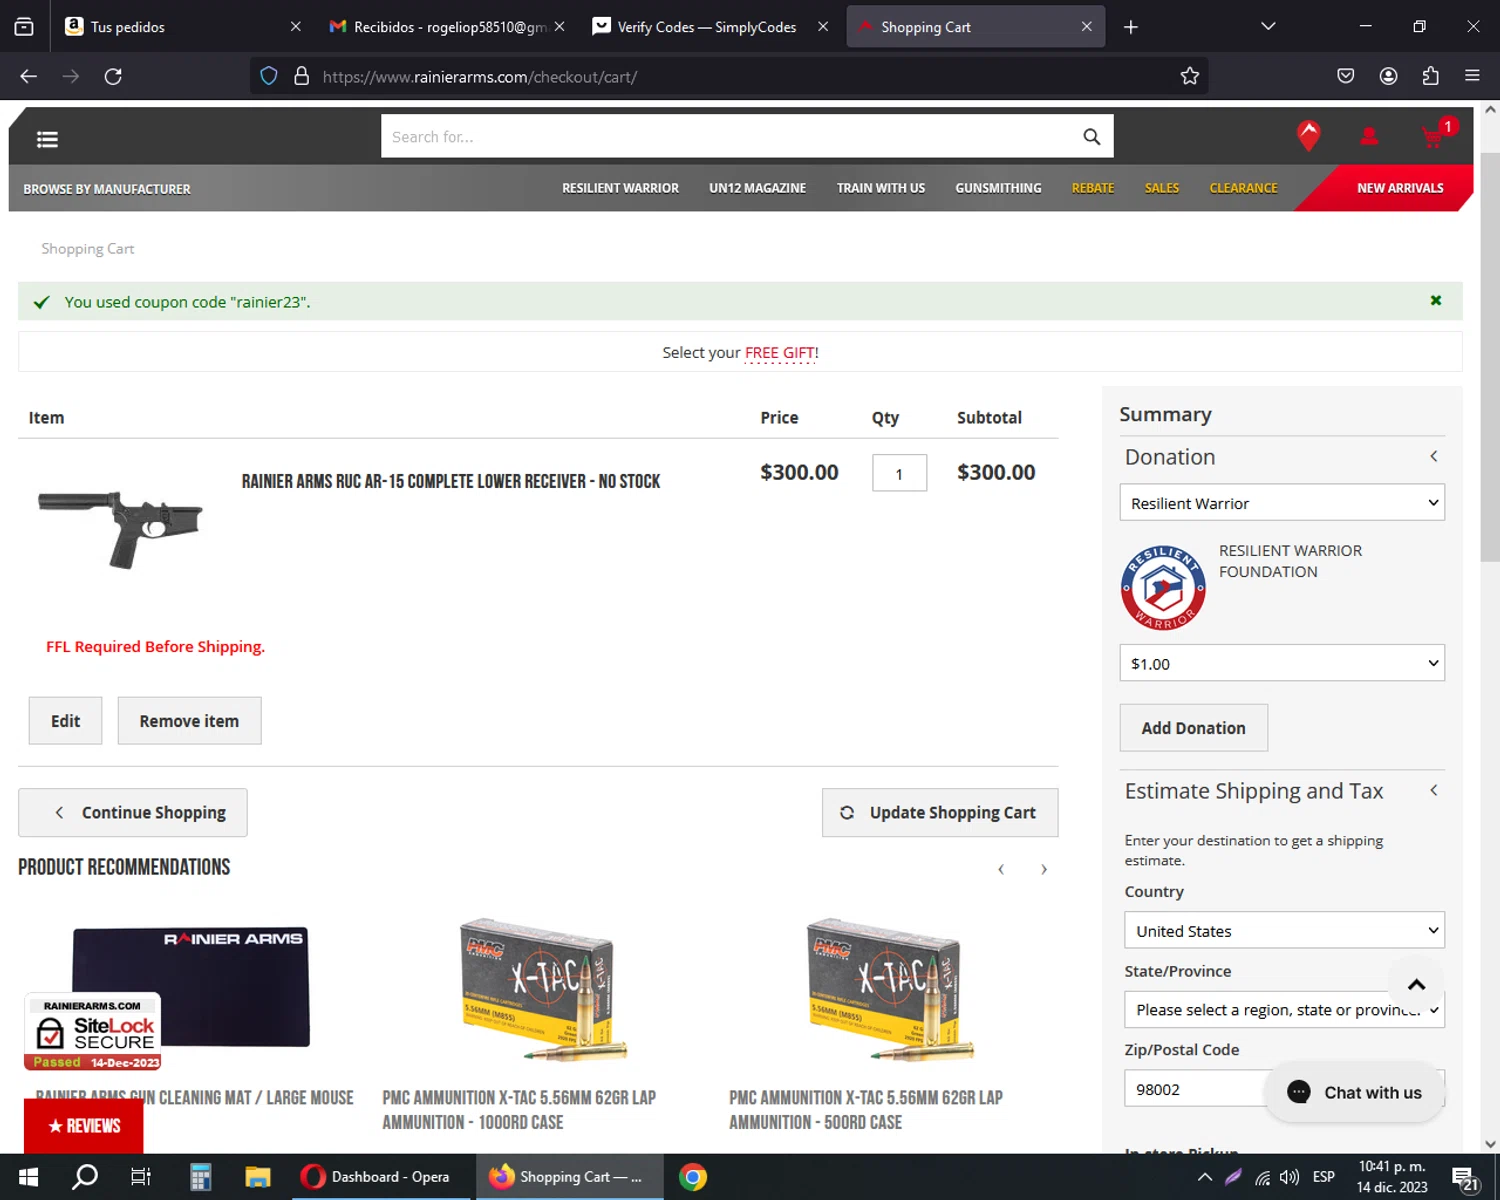Show next product recommendations

[x=1044, y=869]
